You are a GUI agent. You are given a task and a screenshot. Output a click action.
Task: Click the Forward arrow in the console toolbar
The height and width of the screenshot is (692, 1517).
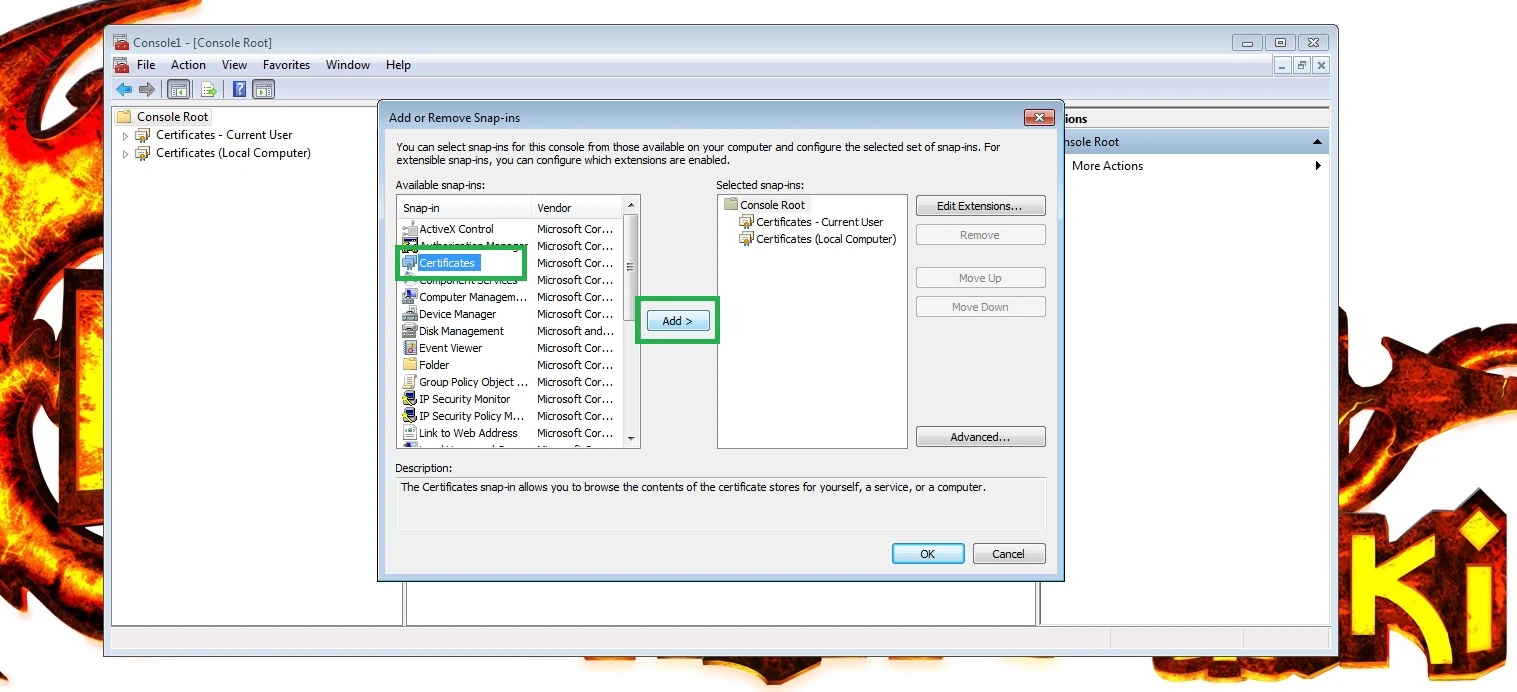pos(147,89)
